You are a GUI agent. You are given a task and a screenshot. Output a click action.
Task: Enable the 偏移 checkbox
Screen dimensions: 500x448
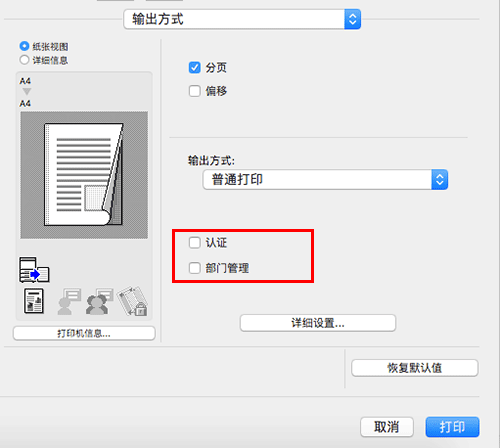195,91
